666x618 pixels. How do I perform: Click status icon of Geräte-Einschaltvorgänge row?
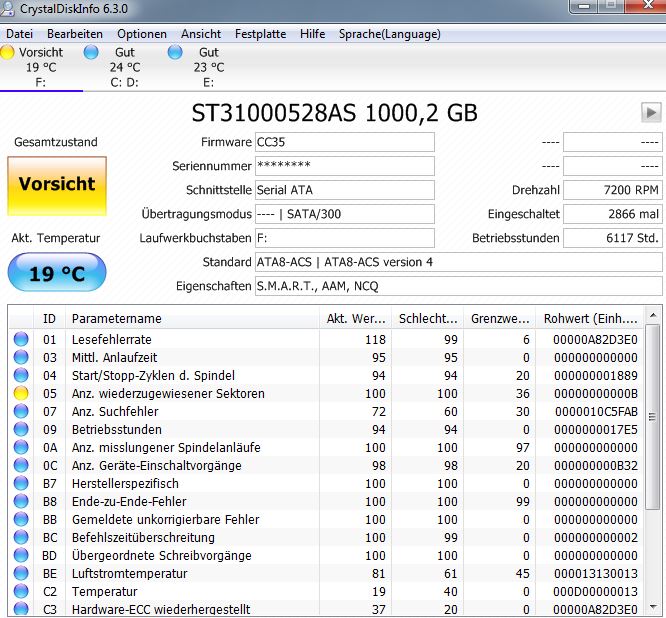21,465
